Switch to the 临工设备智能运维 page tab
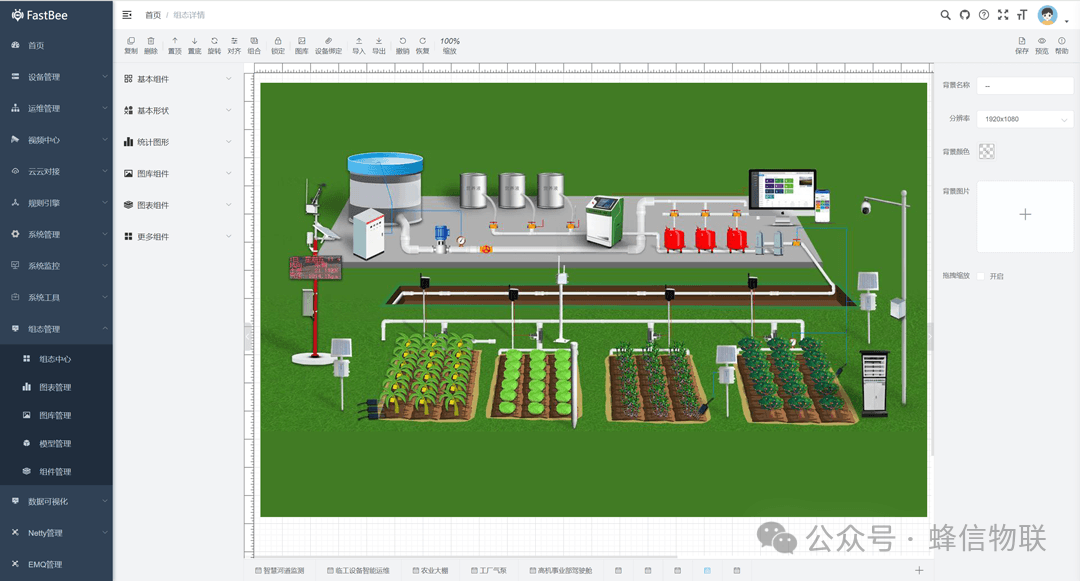The image size is (1080, 581). pyautogui.click(x=358, y=571)
